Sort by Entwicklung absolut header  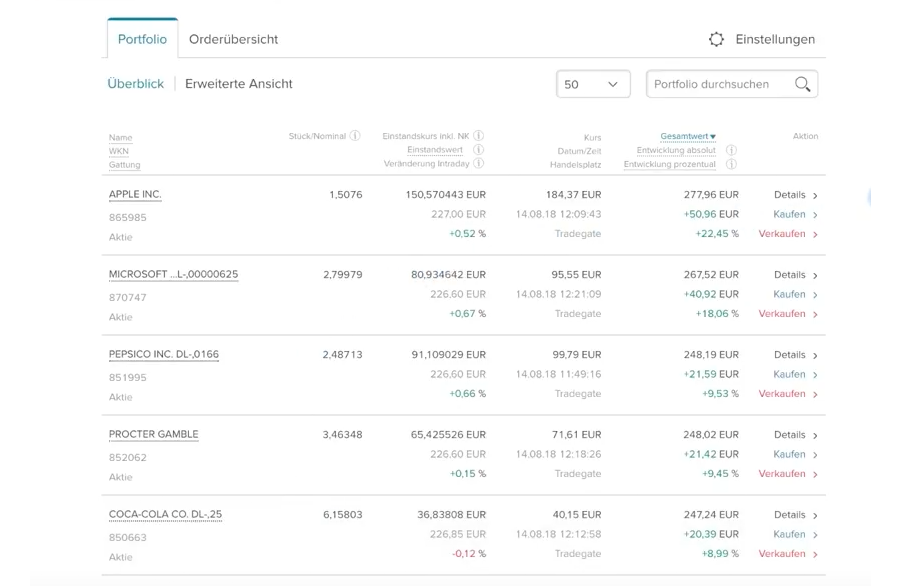tap(676, 150)
